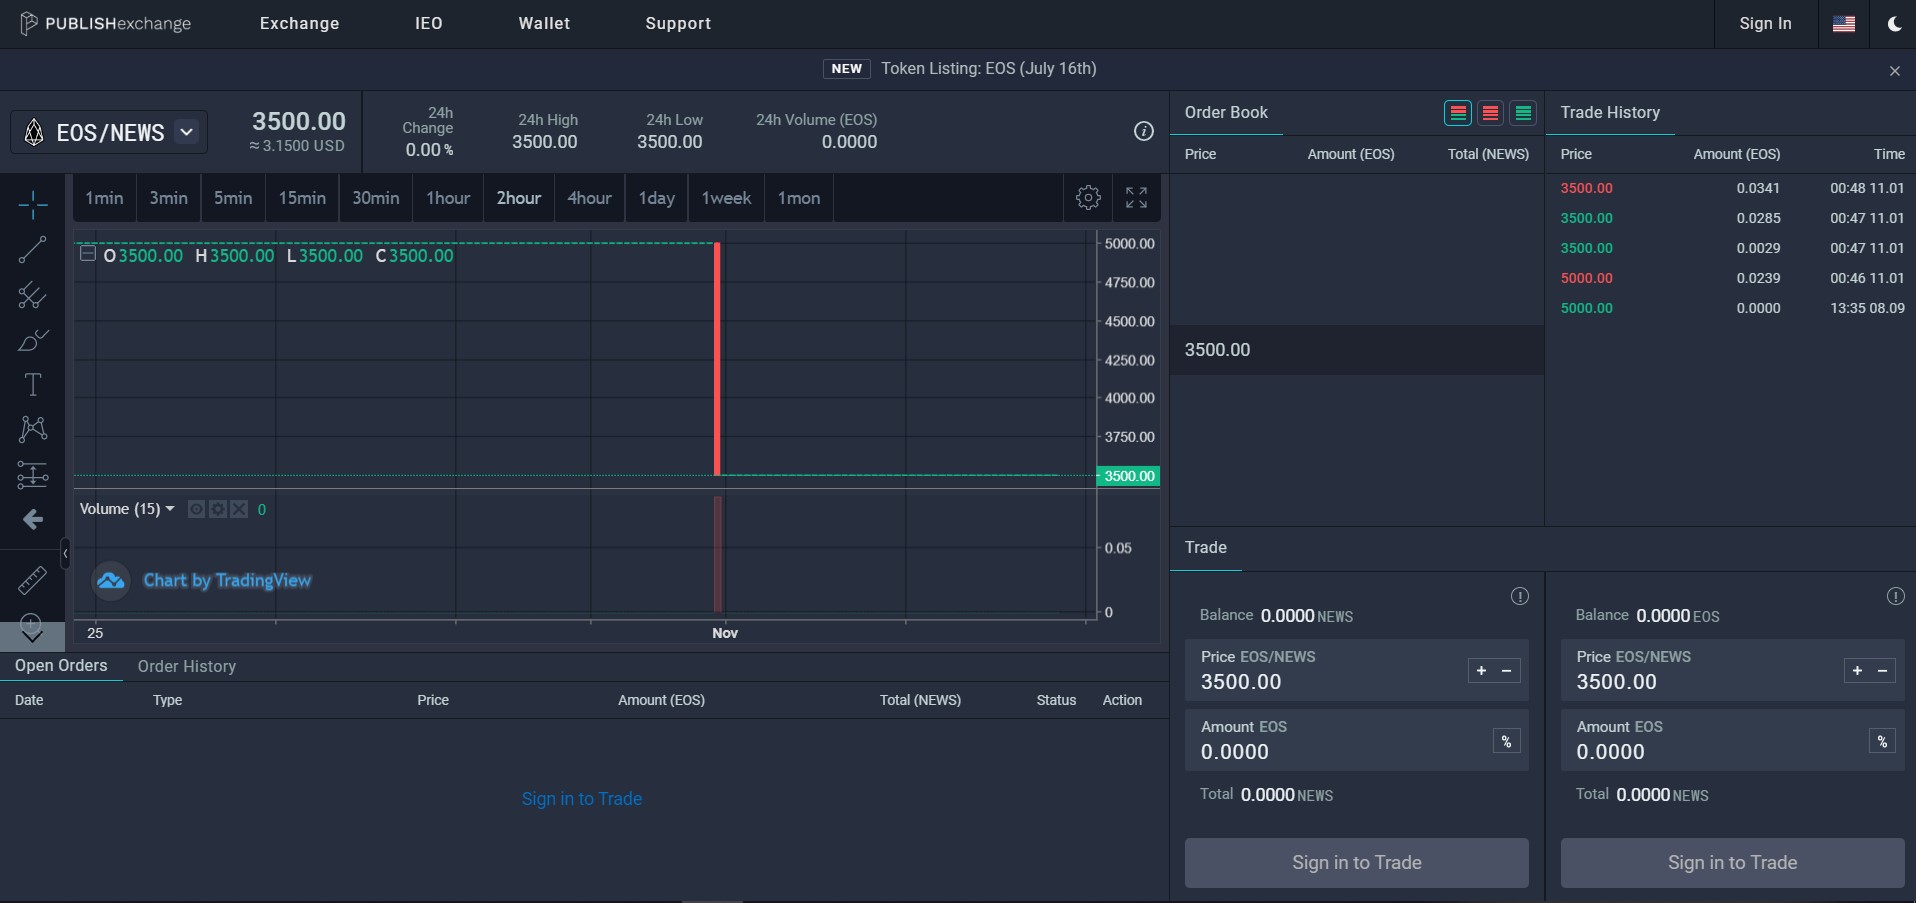This screenshot has height=903, width=1916.
Task: Select the 1day timeframe
Action: (657, 198)
